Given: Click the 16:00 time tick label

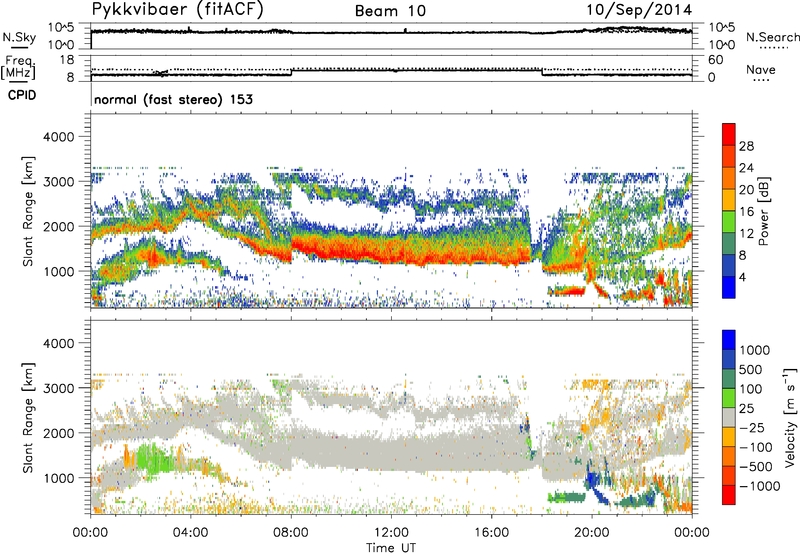Looking at the screenshot, I should [491, 533].
